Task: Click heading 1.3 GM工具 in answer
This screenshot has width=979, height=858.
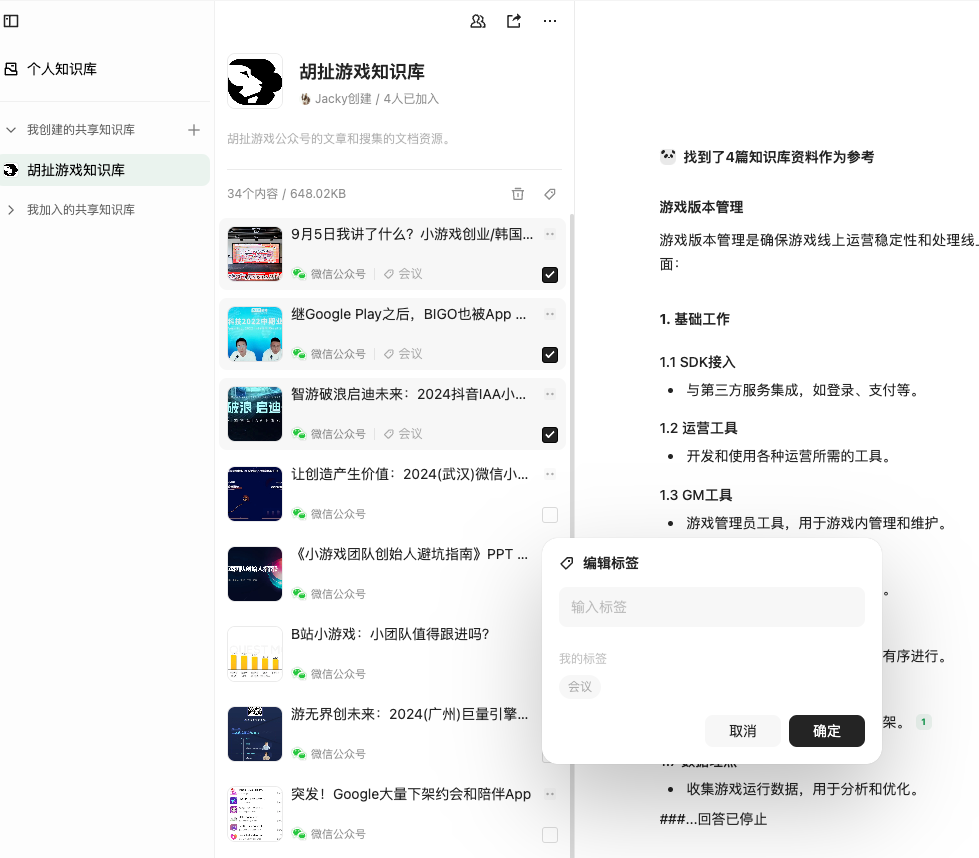Action: 696,495
